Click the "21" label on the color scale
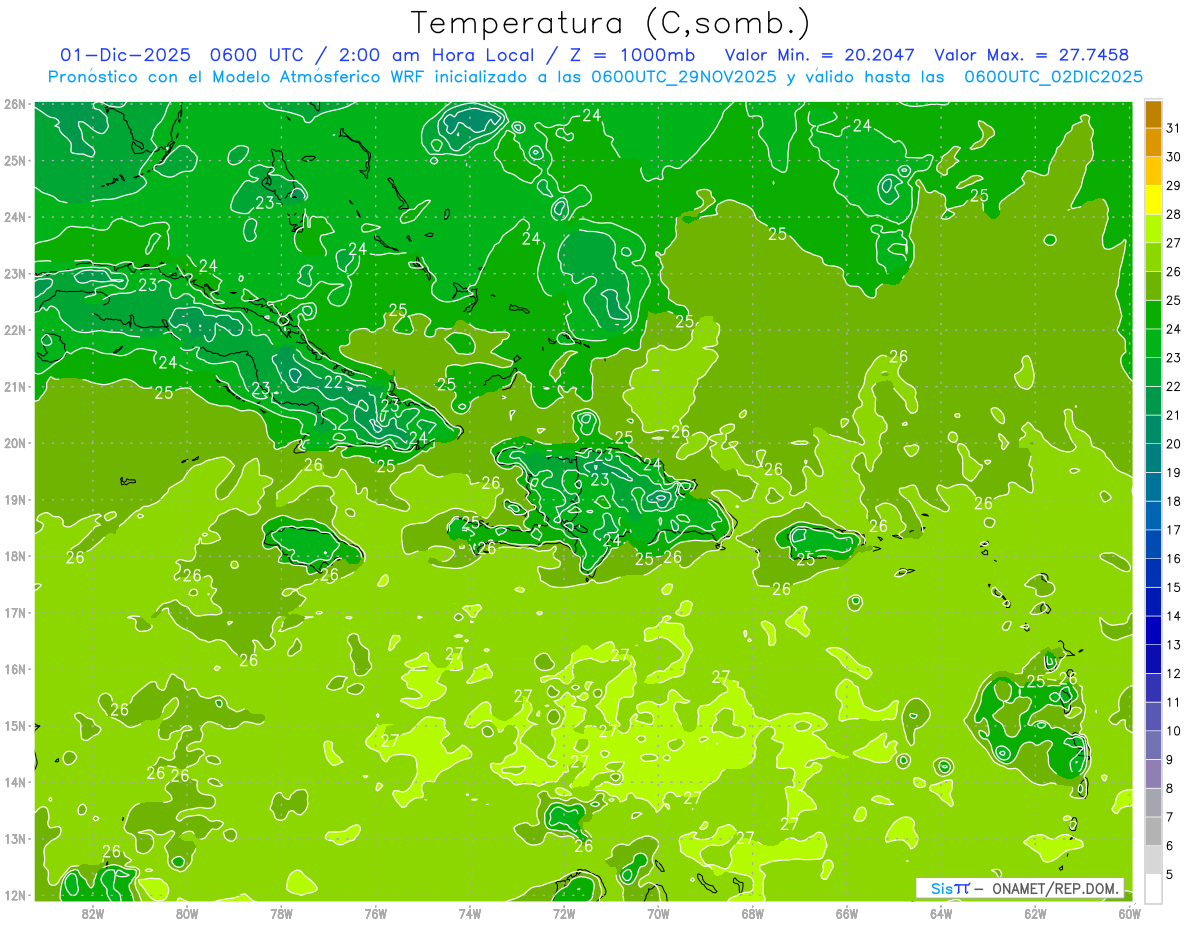The width and height of the screenshot is (1200, 927). [x=1174, y=415]
